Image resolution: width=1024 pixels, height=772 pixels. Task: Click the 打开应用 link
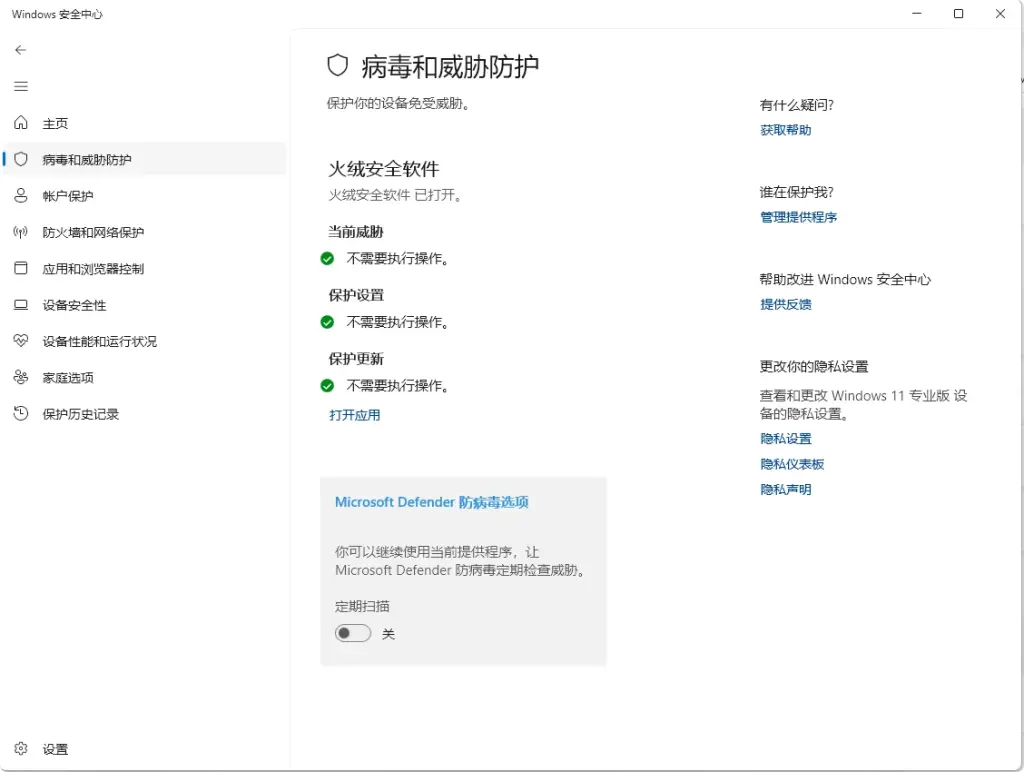355,415
